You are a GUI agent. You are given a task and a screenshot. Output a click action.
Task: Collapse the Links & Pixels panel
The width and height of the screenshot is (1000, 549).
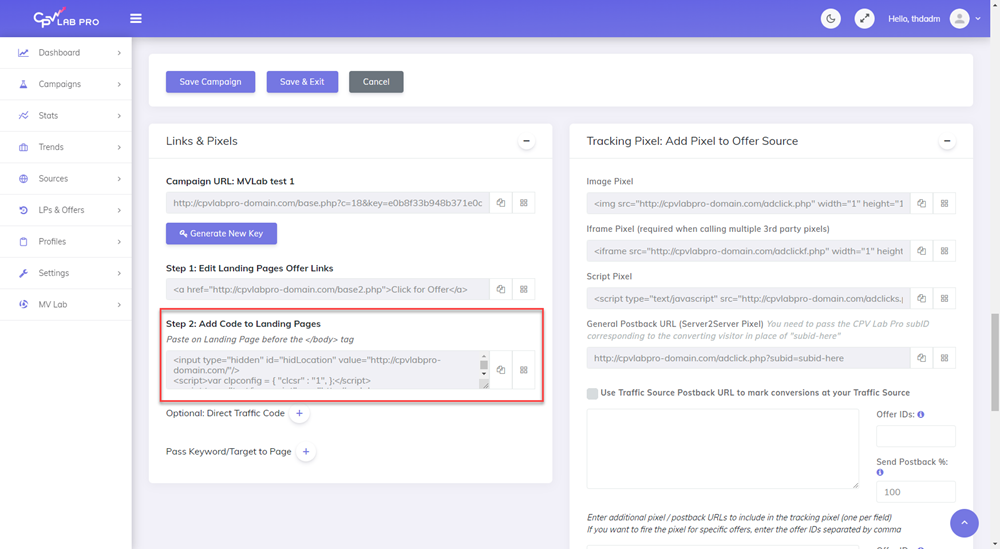526,141
